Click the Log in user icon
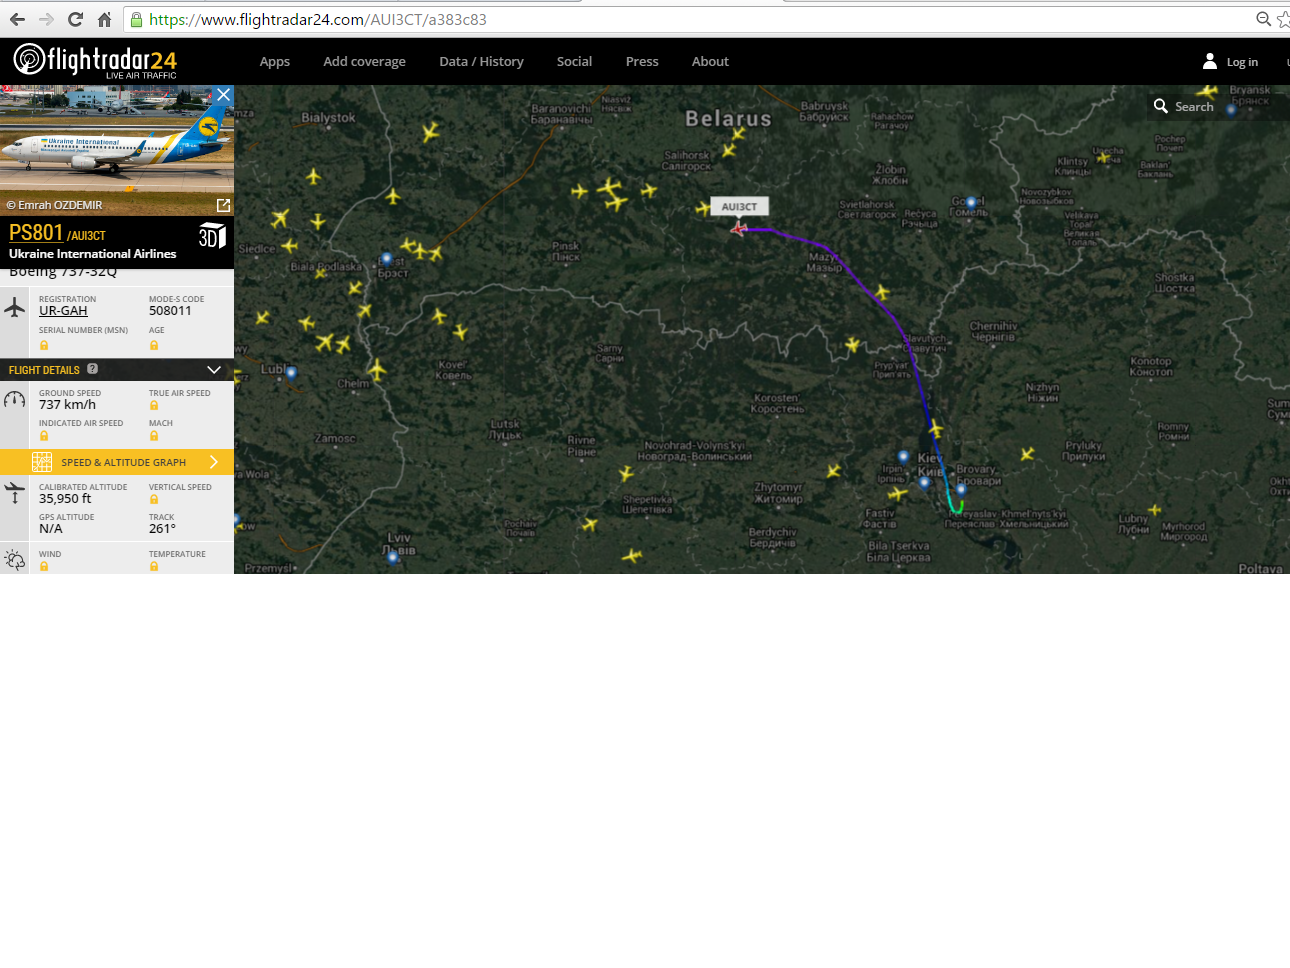This screenshot has height=968, width=1290. click(1210, 62)
